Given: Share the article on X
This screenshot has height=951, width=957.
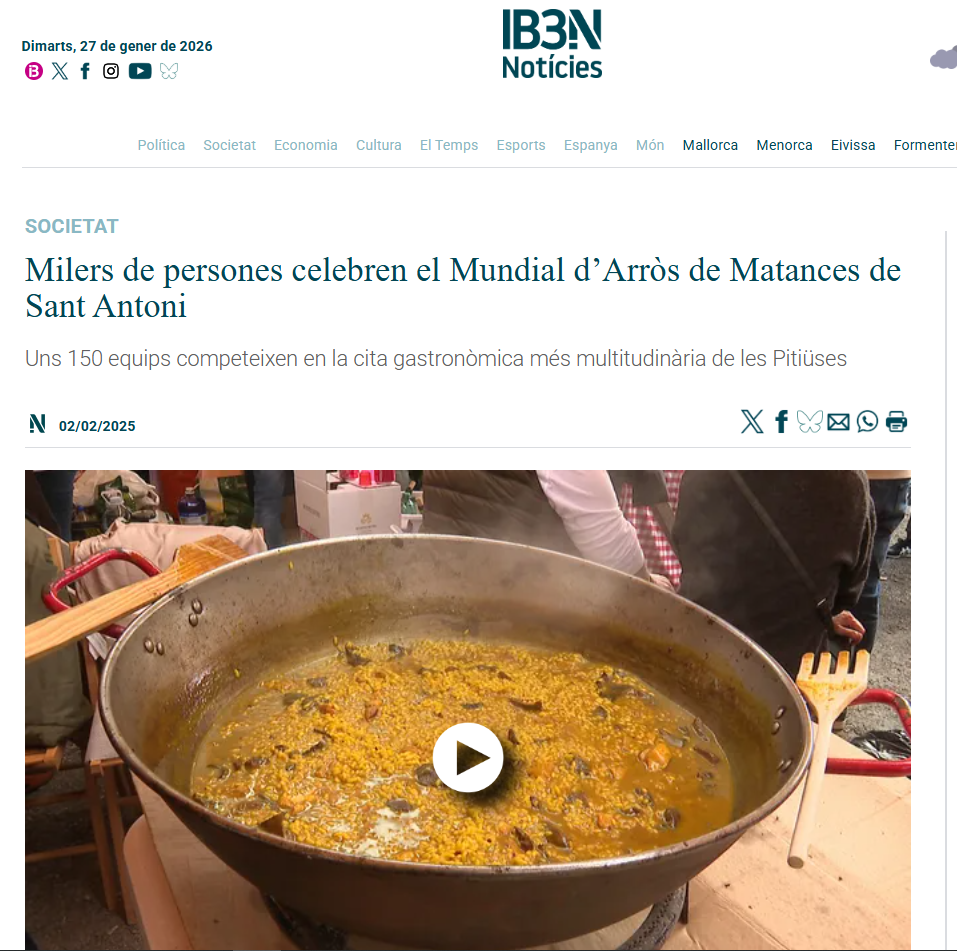Looking at the screenshot, I should point(752,422).
